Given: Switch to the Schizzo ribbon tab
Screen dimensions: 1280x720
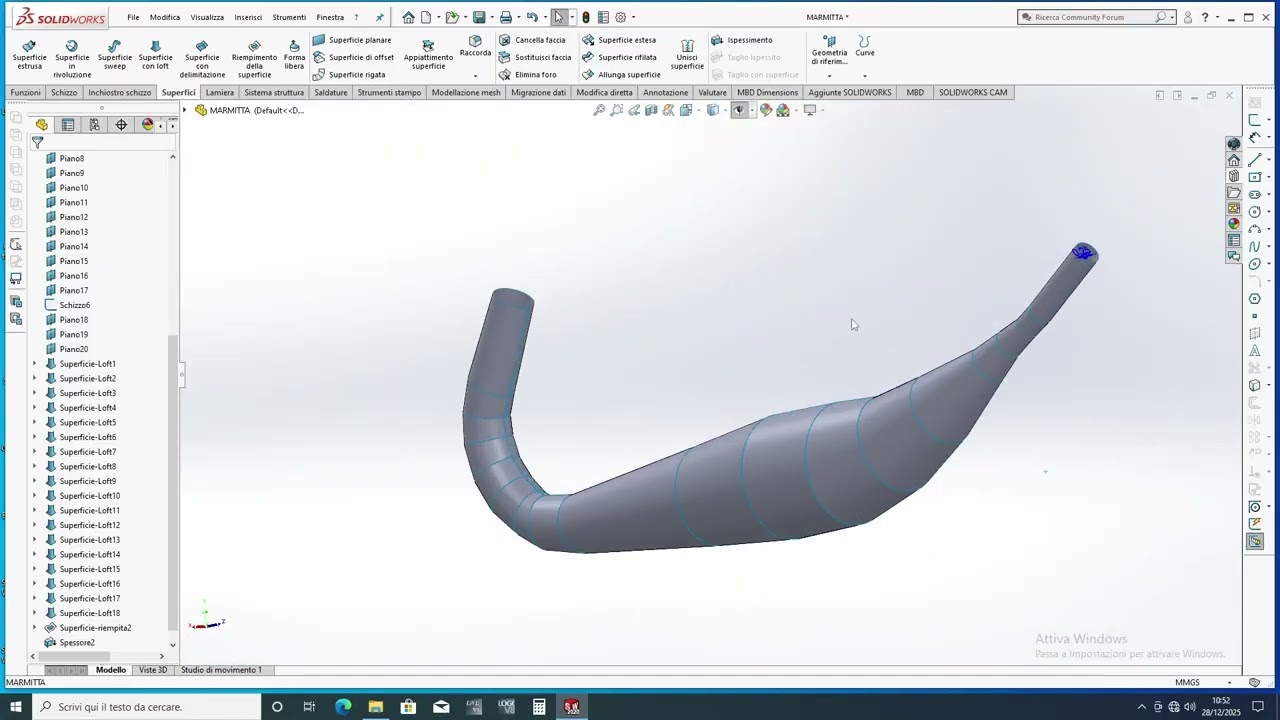Looking at the screenshot, I should coord(64,92).
